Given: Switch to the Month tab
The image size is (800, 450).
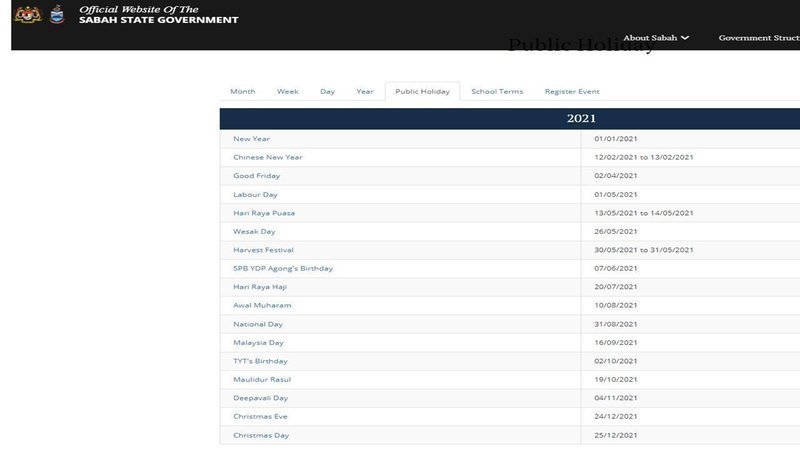Looking at the screenshot, I should click(242, 92).
